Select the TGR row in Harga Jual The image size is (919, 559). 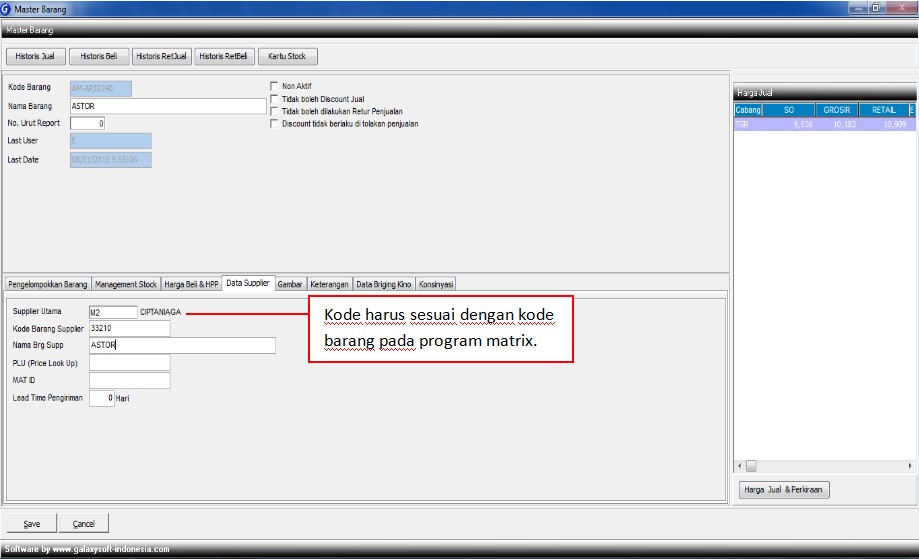click(x=823, y=125)
